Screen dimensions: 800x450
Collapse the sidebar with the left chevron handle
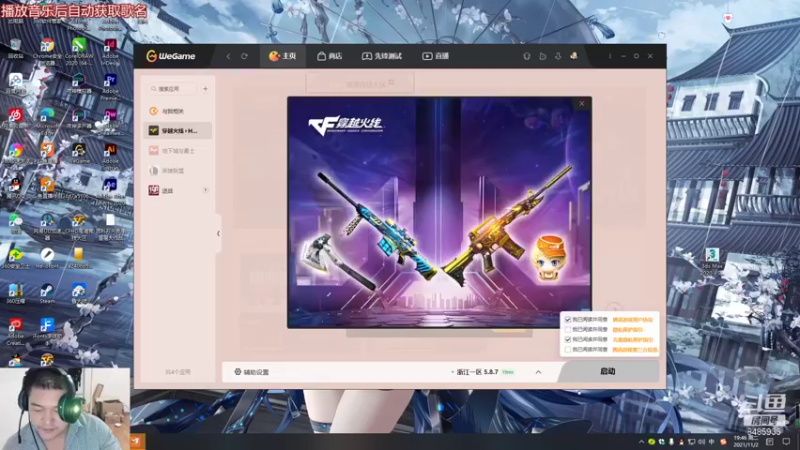(218, 234)
